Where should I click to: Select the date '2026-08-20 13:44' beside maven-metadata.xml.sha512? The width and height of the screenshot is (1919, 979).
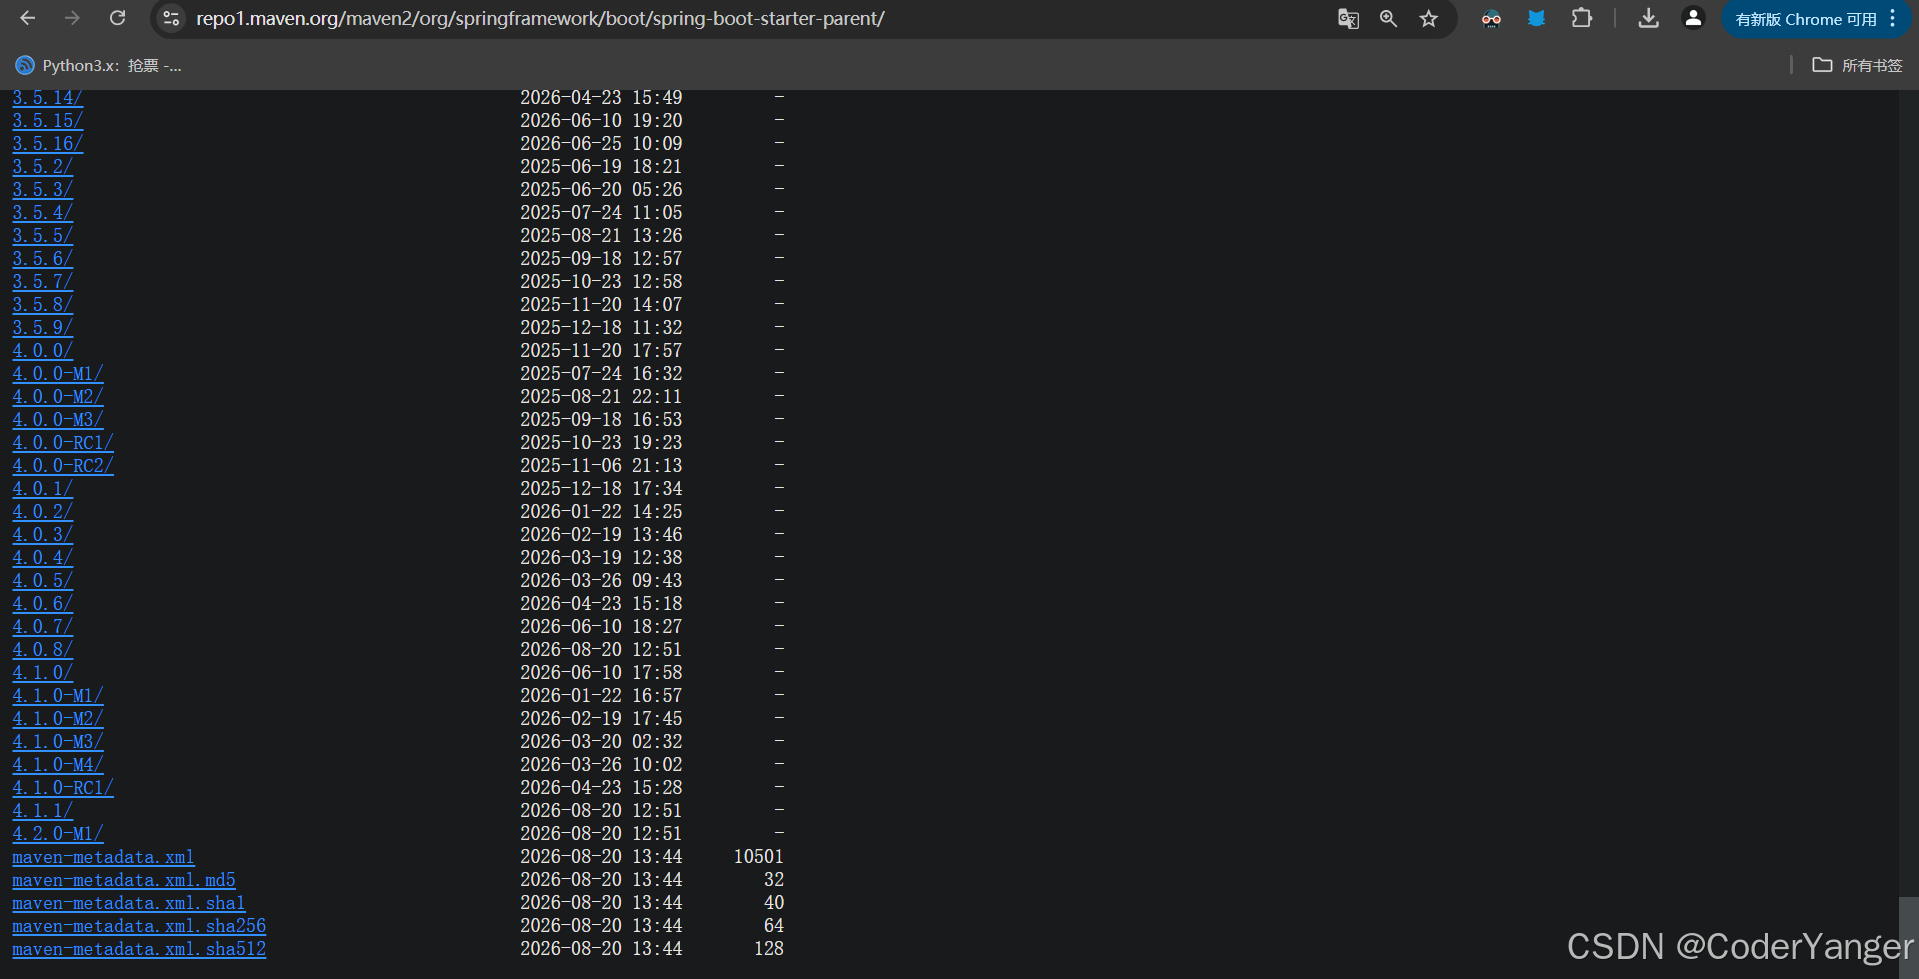click(x=601, y=948)
